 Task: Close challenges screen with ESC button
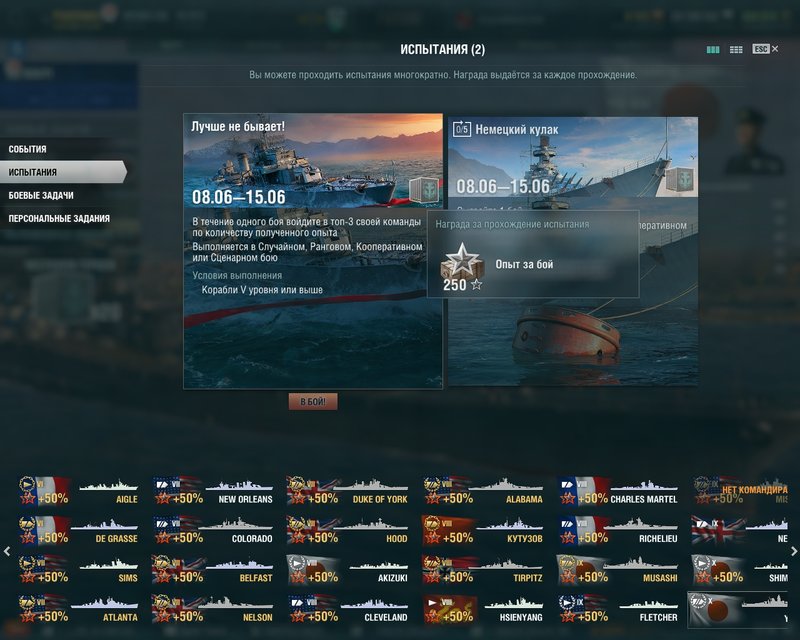click(765, 49)
